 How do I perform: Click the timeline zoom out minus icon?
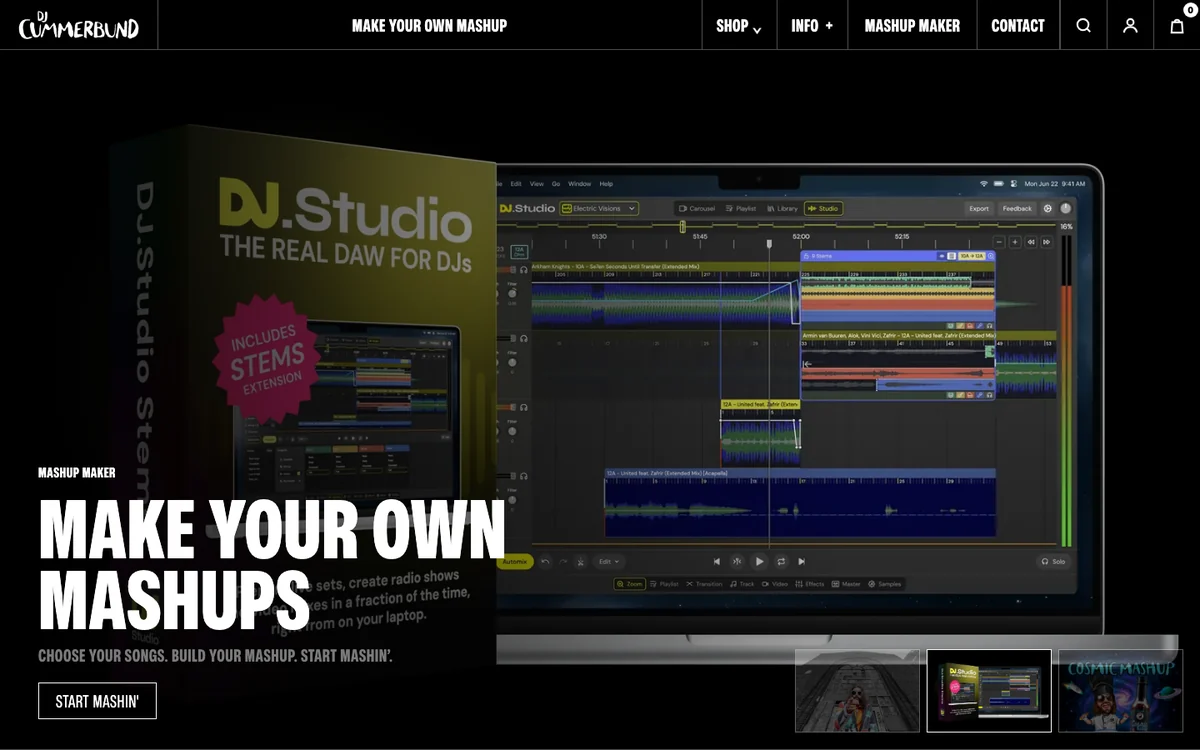[x=999, y=242]
